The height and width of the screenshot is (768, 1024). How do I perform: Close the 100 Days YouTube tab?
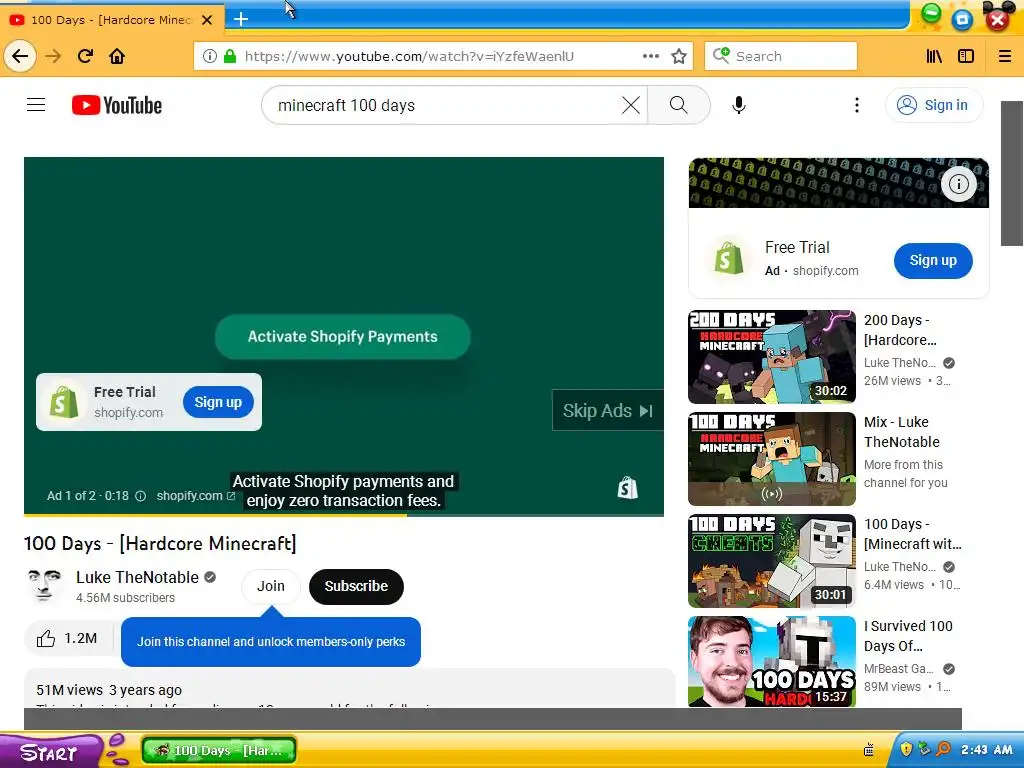(x=207, y=20)
